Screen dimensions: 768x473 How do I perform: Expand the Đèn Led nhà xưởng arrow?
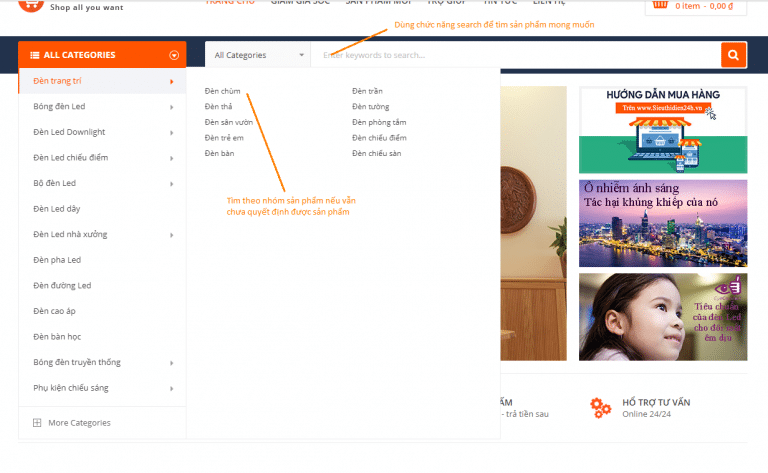click(171, 234)
